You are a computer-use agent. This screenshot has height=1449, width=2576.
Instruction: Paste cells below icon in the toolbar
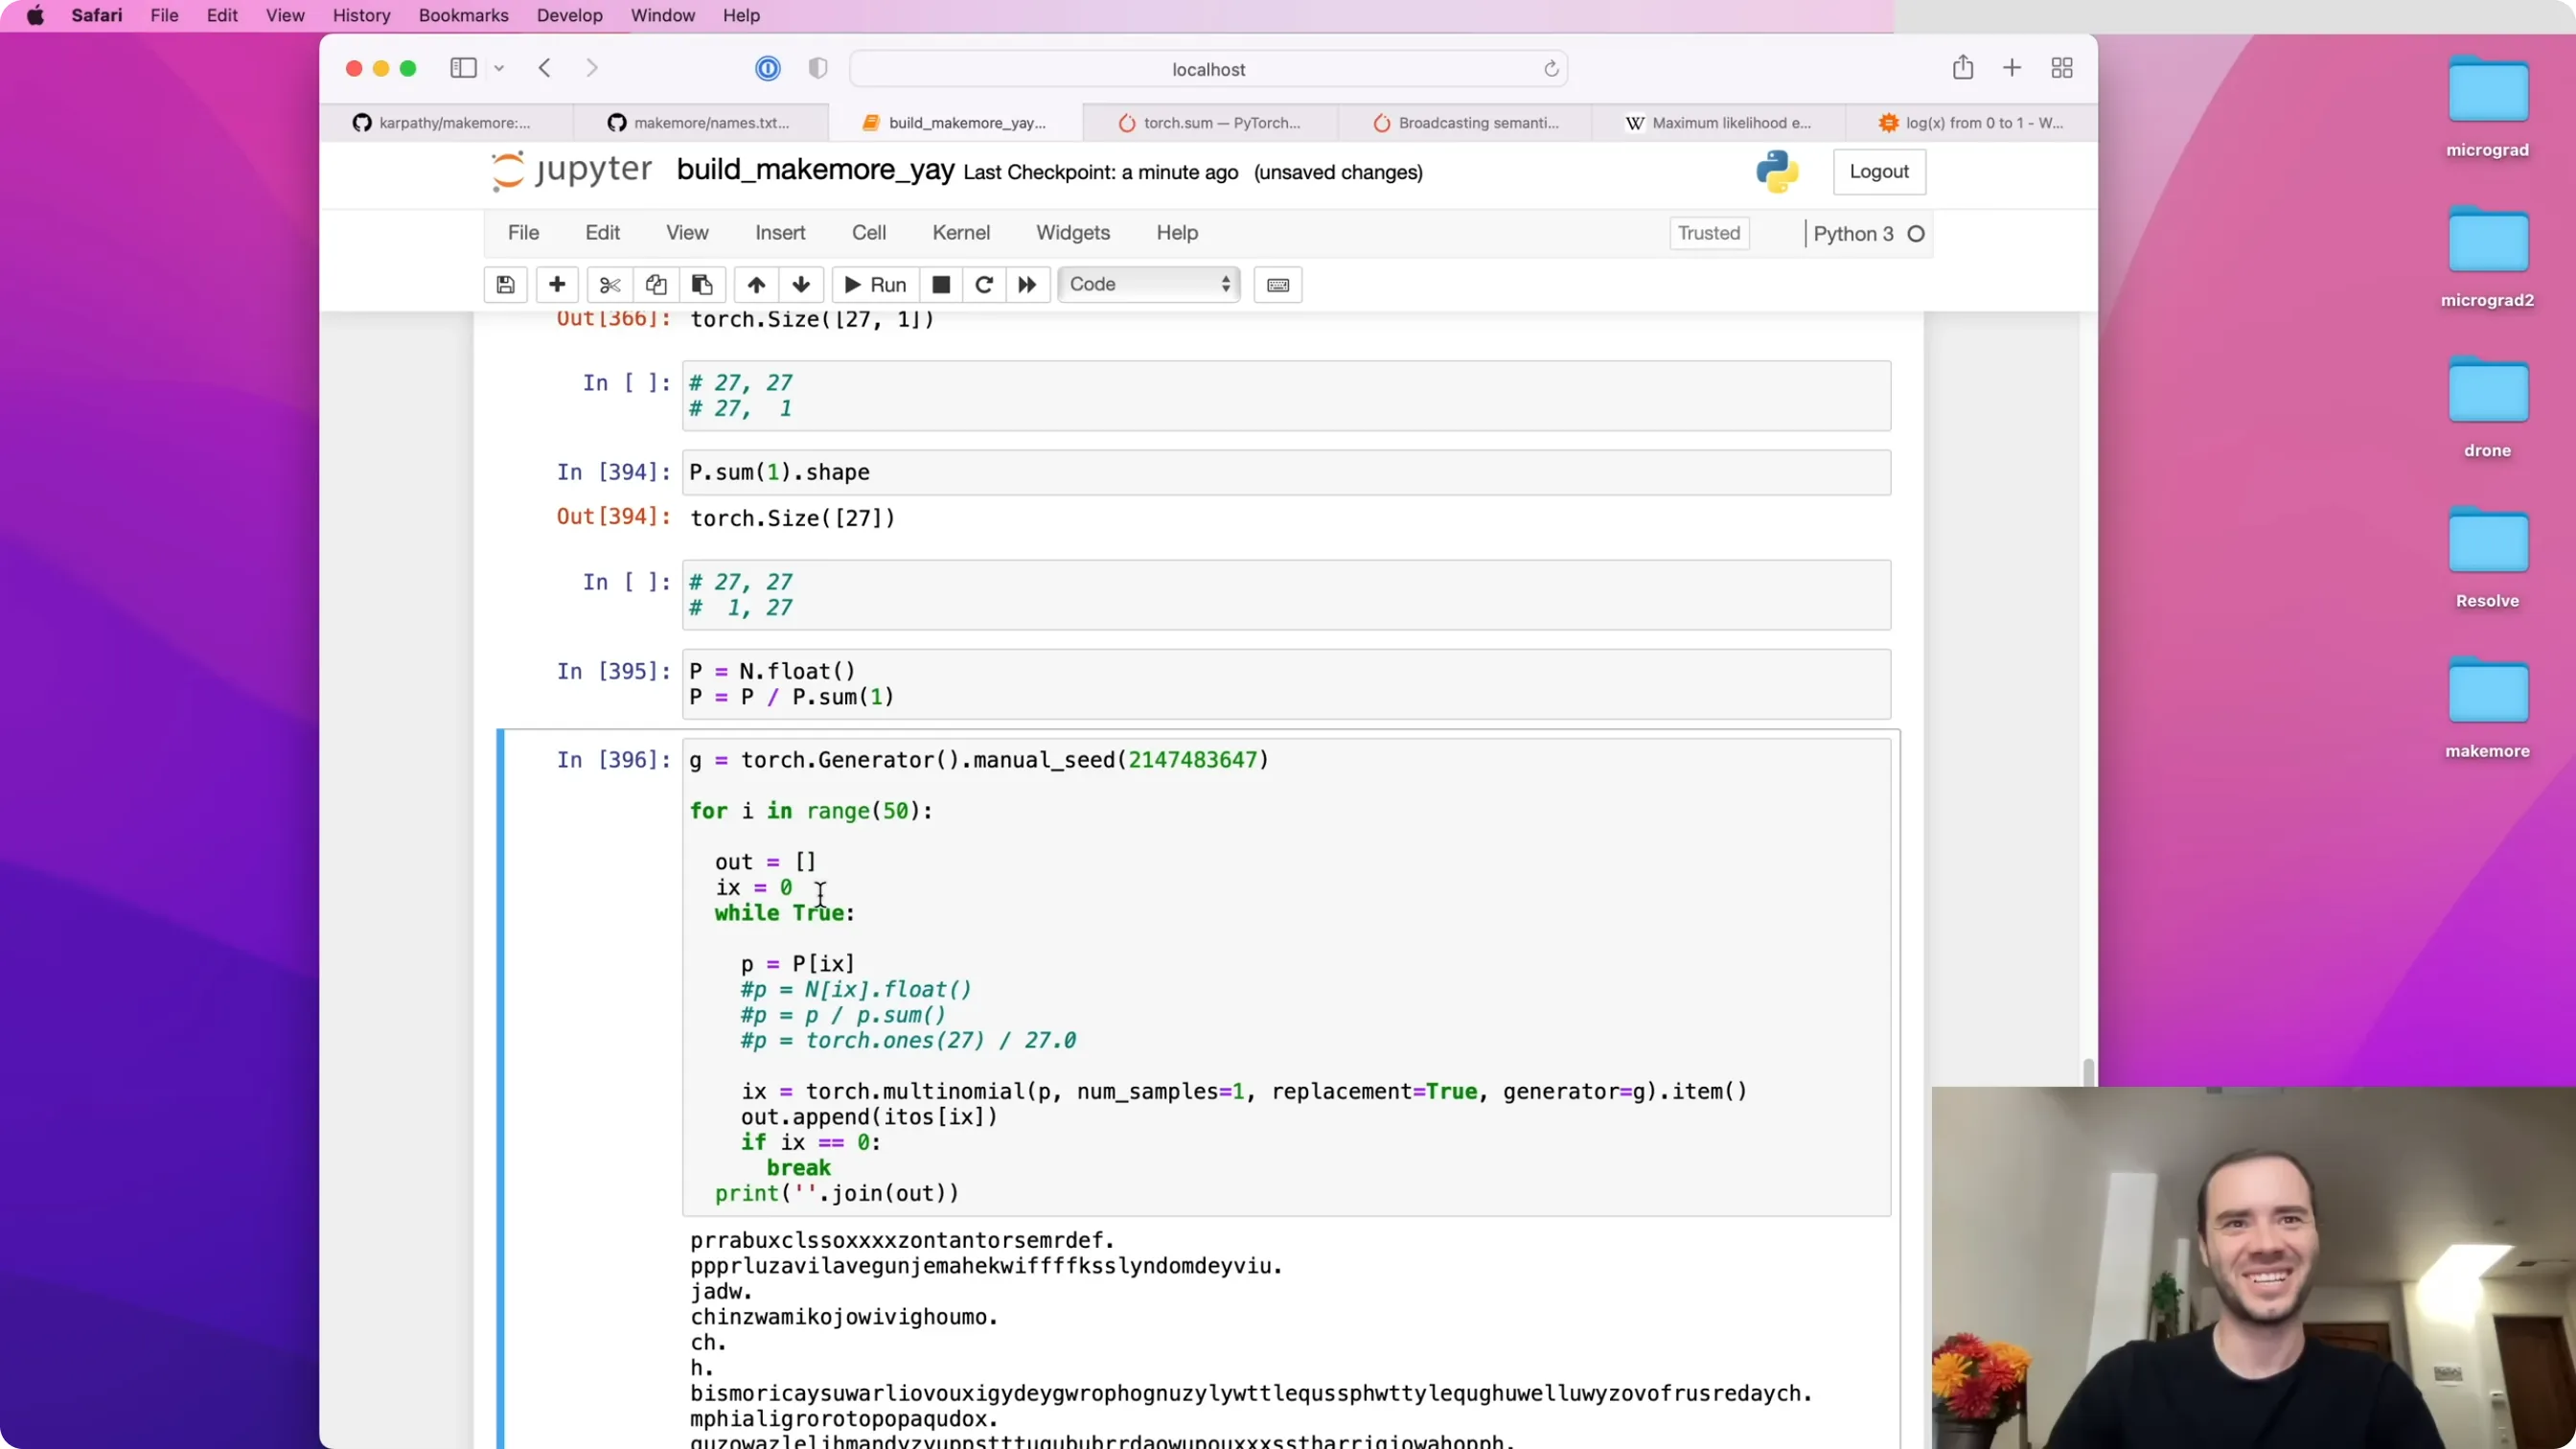point(702,285)
